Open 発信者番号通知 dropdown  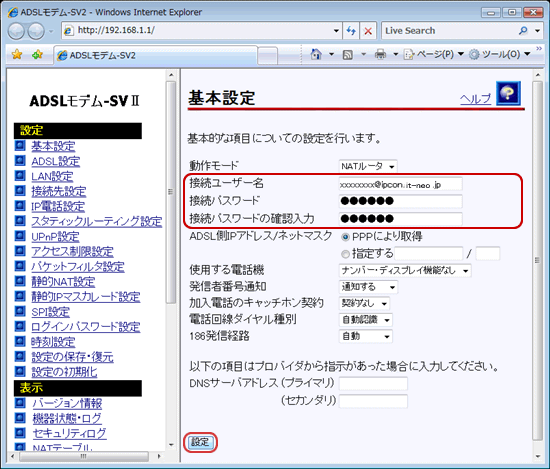368,287
